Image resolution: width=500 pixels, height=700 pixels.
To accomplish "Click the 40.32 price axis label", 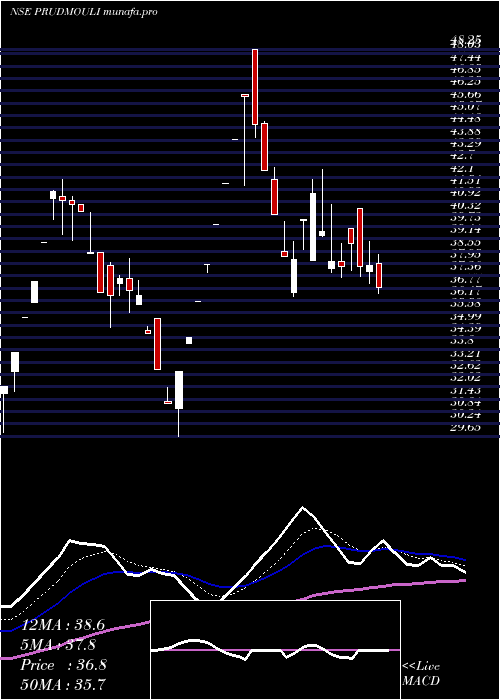I will coord(465,205).
